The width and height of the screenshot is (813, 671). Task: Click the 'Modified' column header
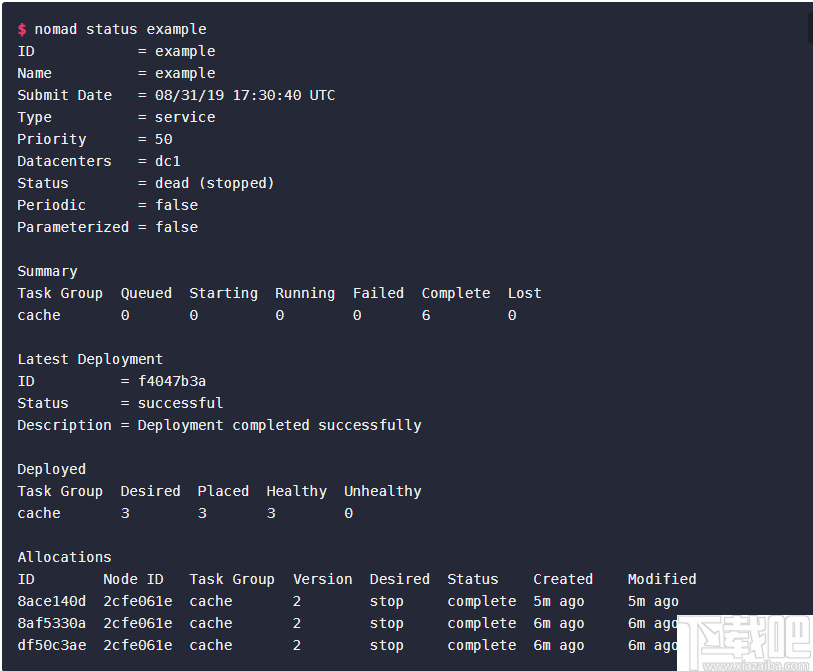tap(662, 579)
